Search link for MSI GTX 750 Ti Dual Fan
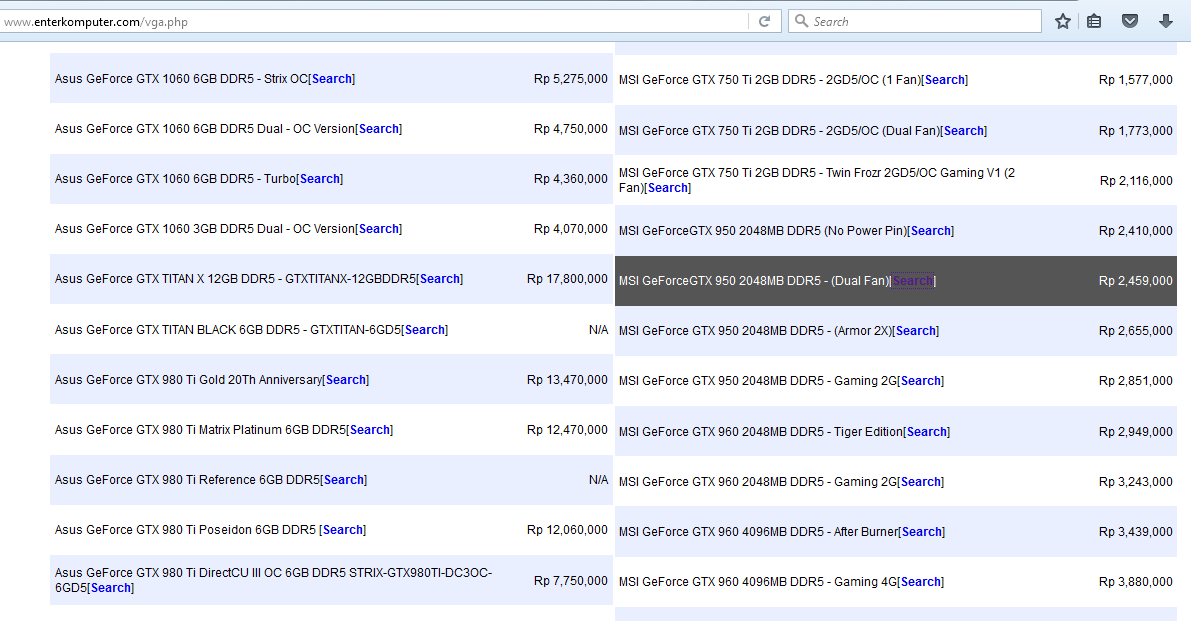 964,131
